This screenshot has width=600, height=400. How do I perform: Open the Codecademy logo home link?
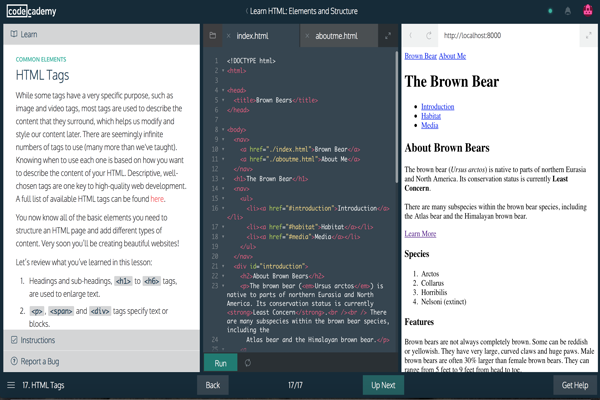coord(31,11)
